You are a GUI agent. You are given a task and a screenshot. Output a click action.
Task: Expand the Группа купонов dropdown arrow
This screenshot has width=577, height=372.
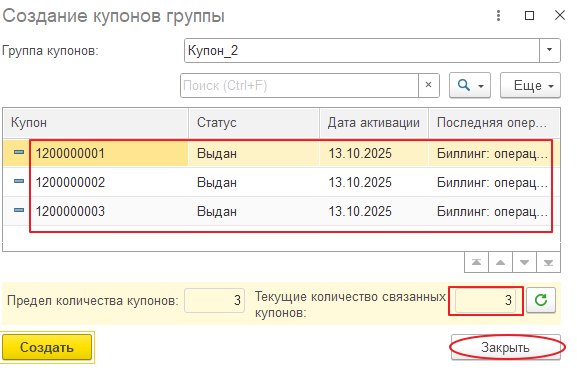click(549, 50)
